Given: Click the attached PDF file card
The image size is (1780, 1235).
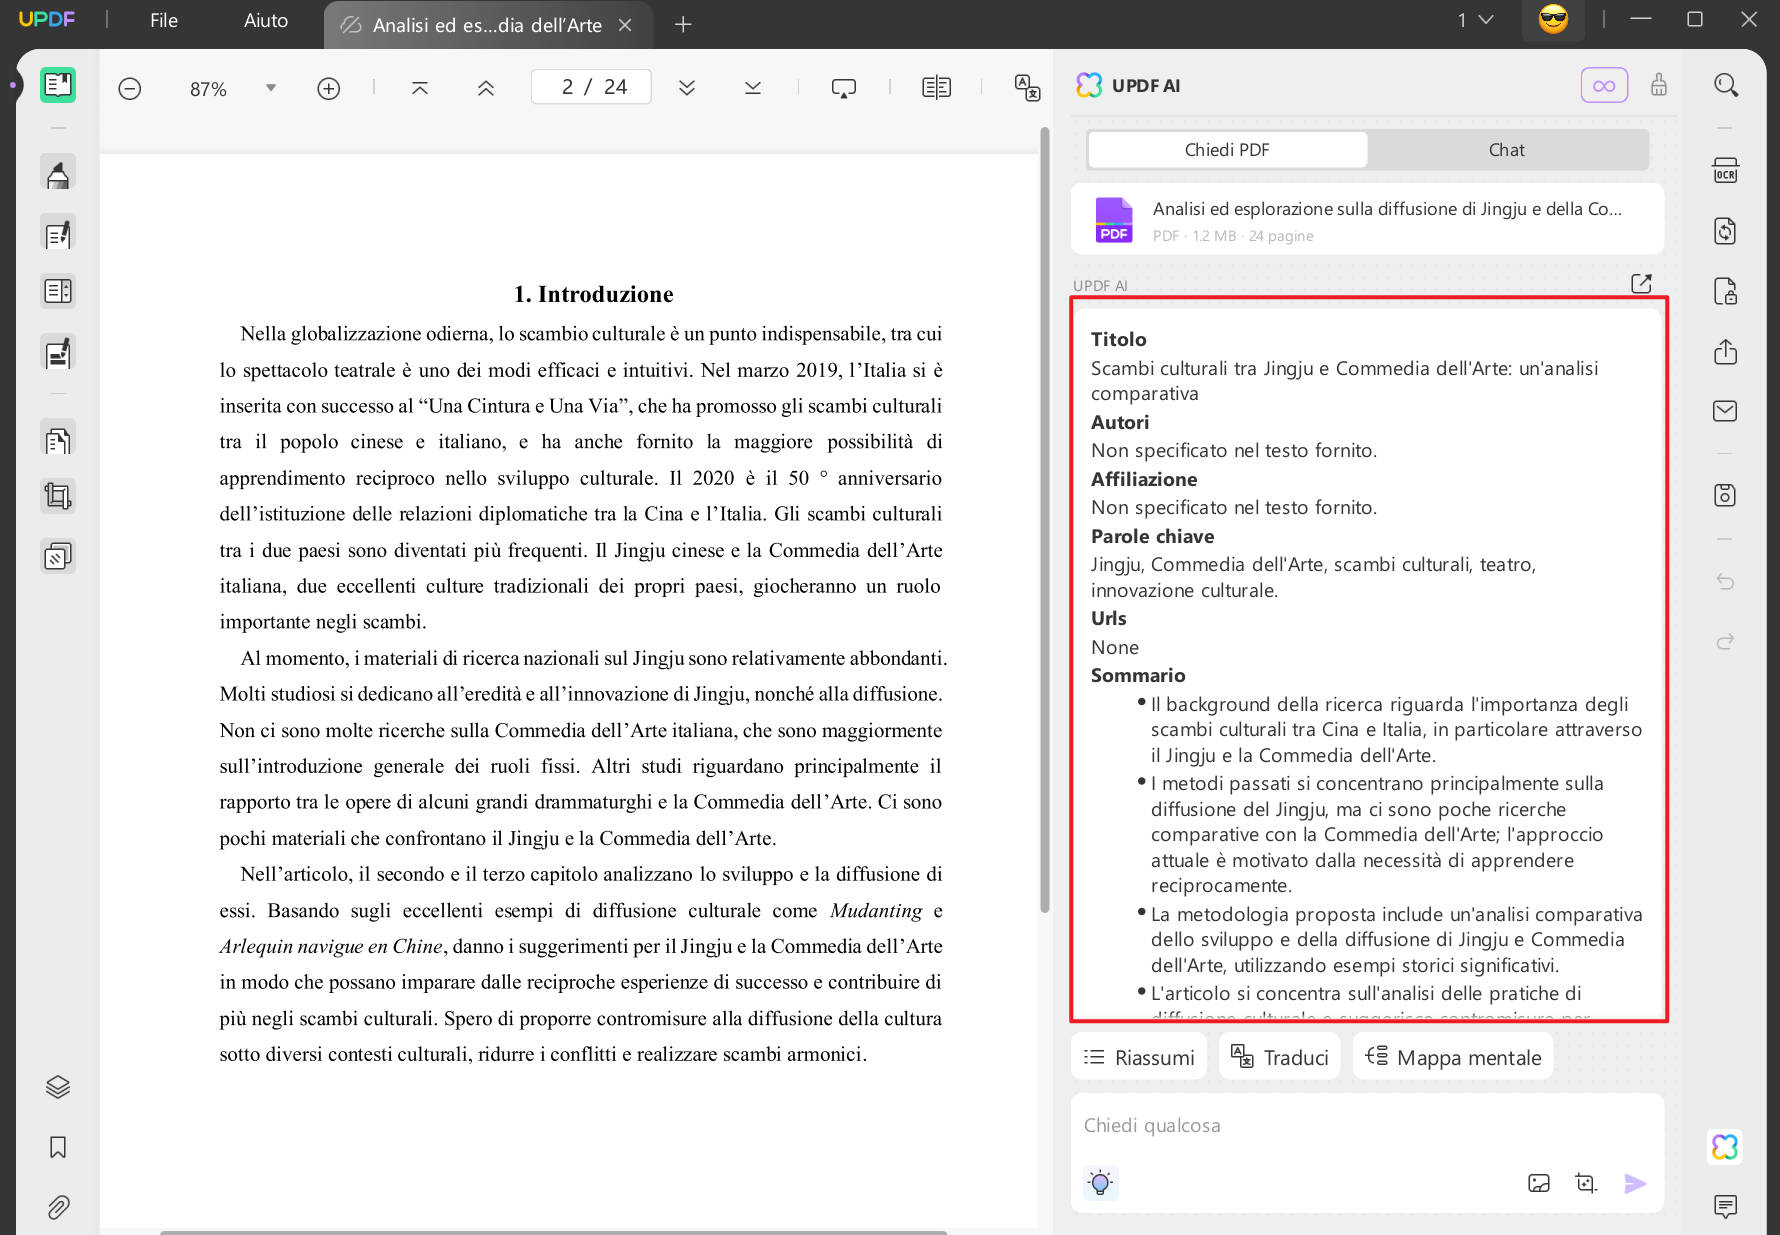Looking at the screenshot, I should tap(1367, 220).
